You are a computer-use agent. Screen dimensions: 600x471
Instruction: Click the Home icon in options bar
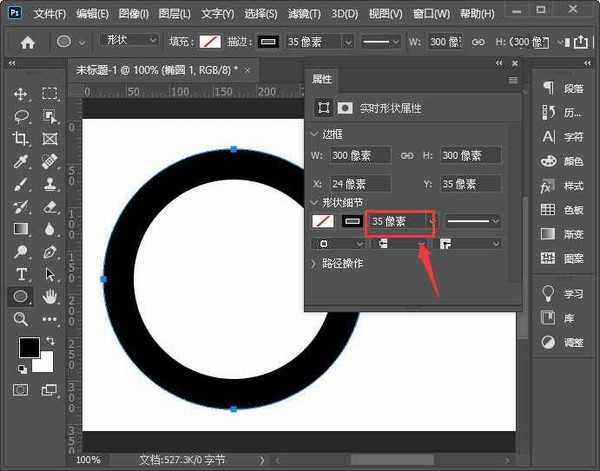[28, 42]
